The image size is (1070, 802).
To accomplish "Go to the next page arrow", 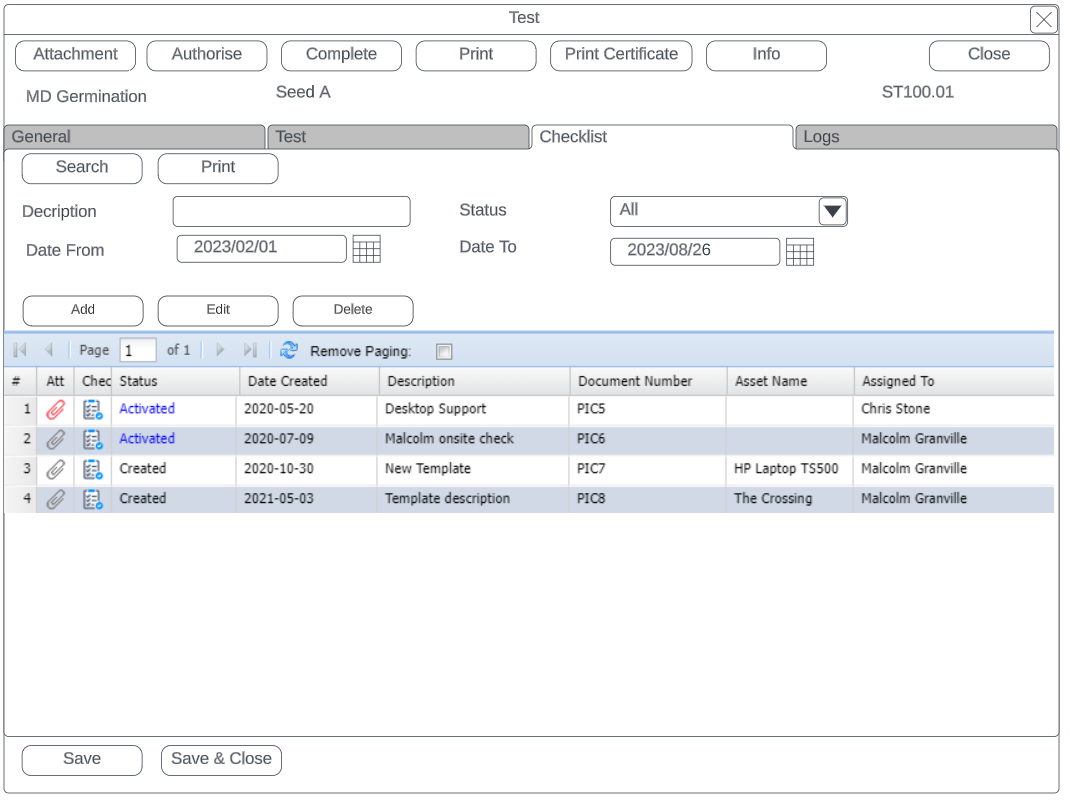I will click(220, 350).
